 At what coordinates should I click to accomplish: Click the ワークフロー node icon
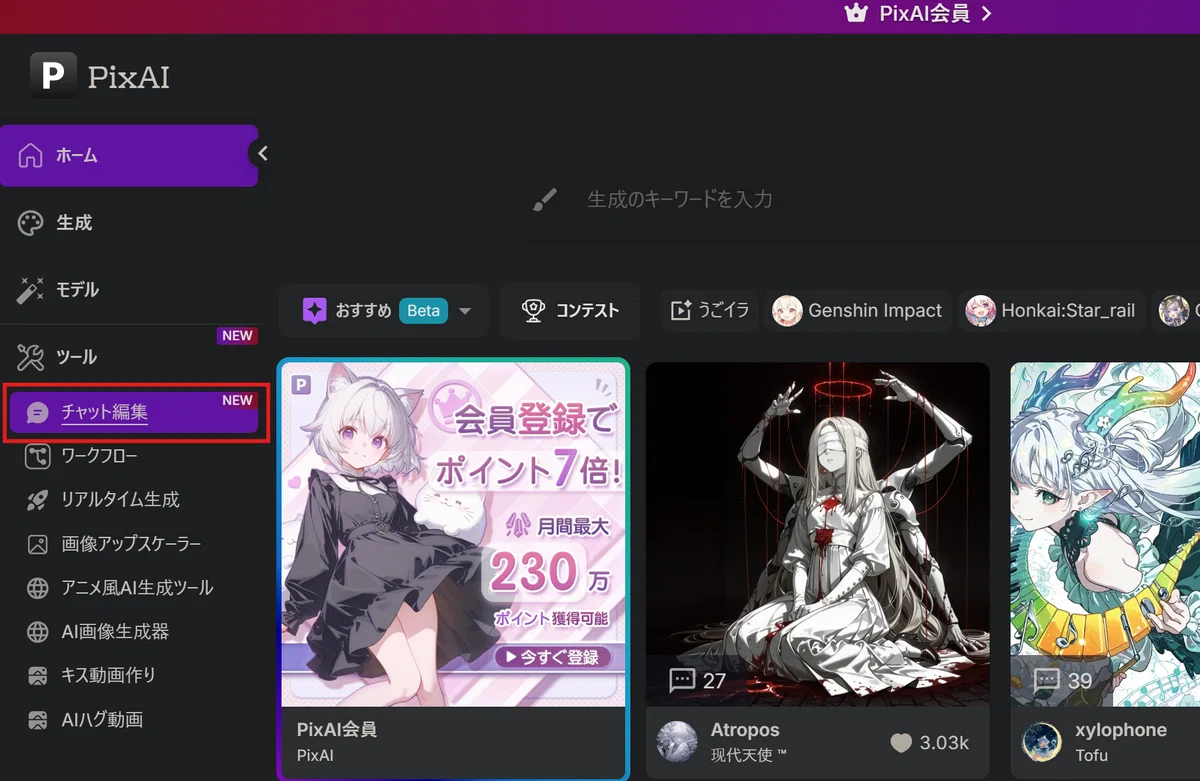point(38,457)
